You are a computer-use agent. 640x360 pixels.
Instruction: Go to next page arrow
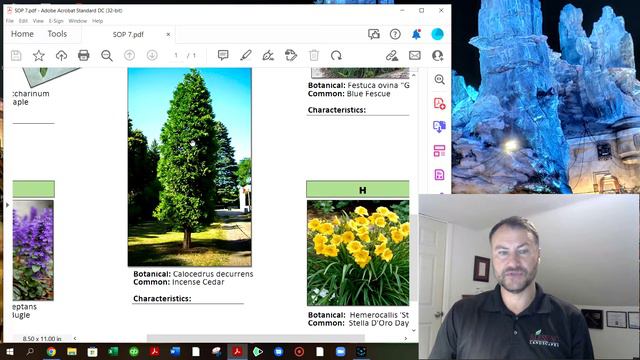click(152, 55)
